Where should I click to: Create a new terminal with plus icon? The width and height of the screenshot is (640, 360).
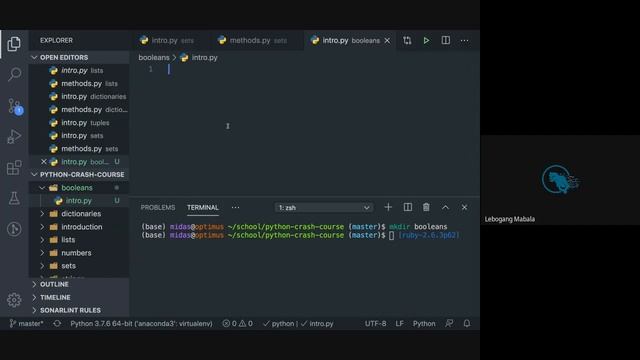(388, 207)
